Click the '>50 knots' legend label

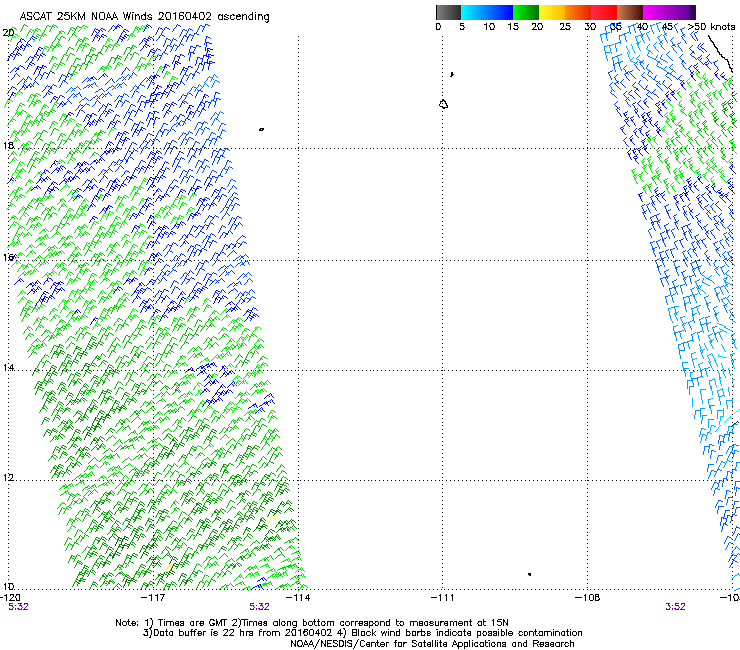711,26
